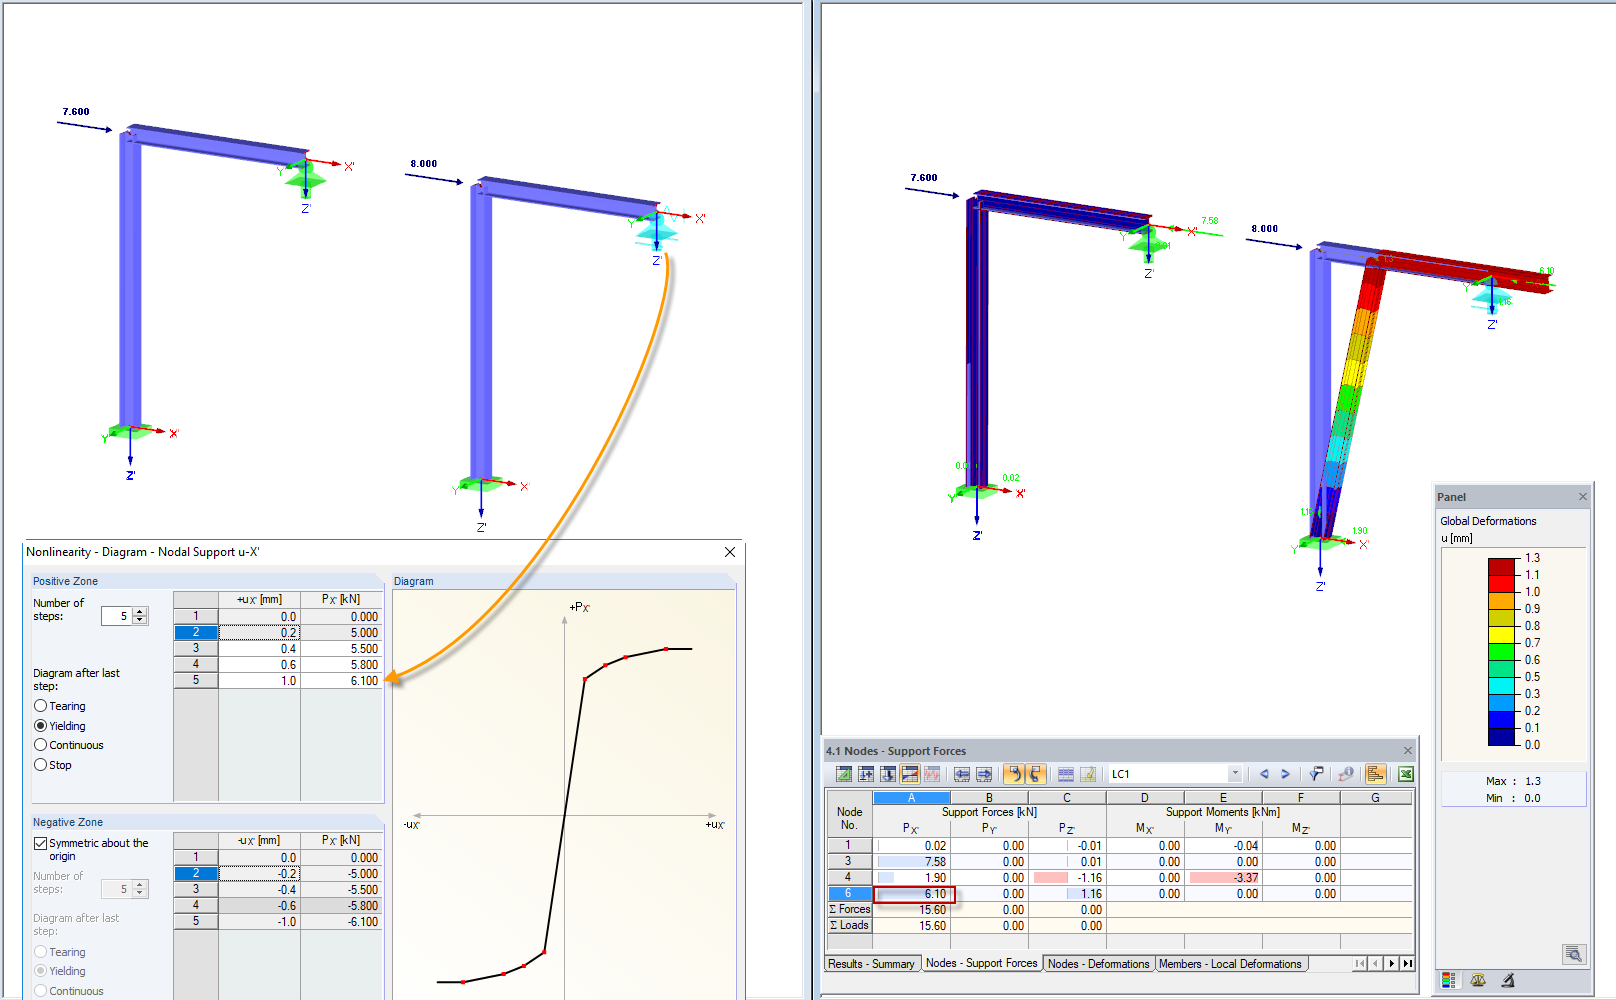Click the scales (units) icon on the panel

click(1478, 980)
